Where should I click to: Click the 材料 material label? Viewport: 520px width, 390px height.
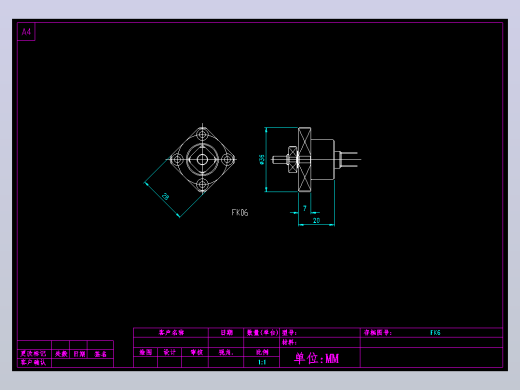pos(289,342)
